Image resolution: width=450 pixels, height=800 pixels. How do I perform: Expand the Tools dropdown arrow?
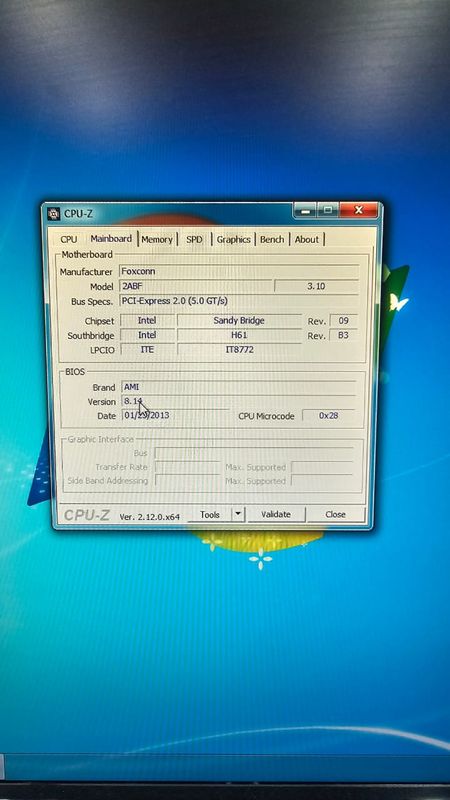tap(238, 514)
